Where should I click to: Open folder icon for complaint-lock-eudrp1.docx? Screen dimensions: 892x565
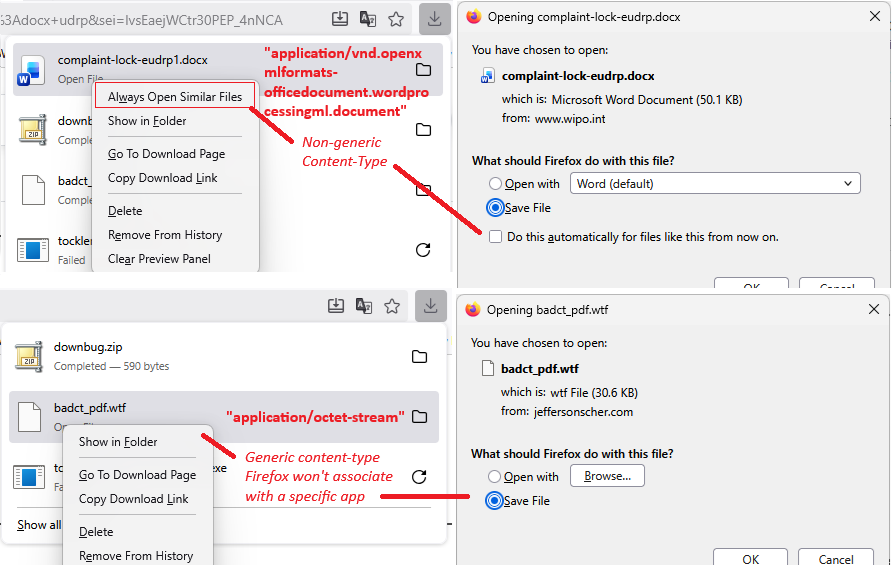(x=423, y=70)
